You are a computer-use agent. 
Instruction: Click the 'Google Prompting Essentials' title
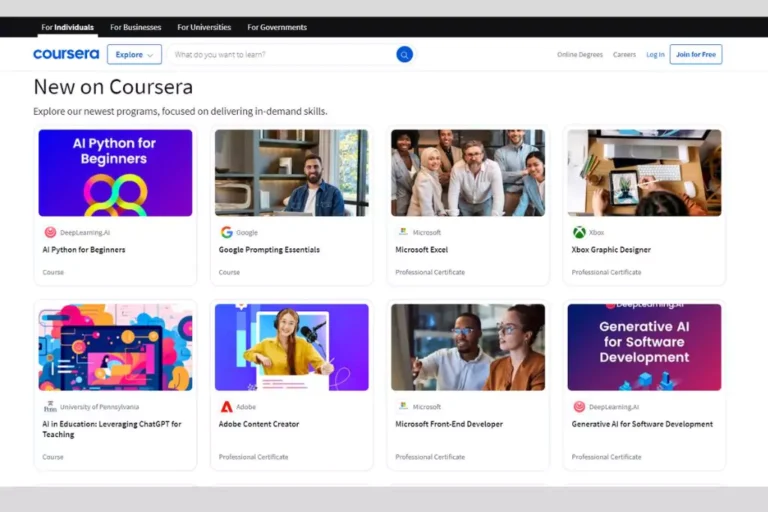[269, 250]
